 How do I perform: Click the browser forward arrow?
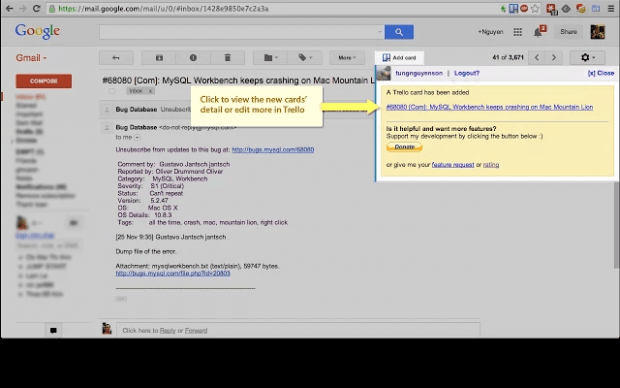coord(23,8)
